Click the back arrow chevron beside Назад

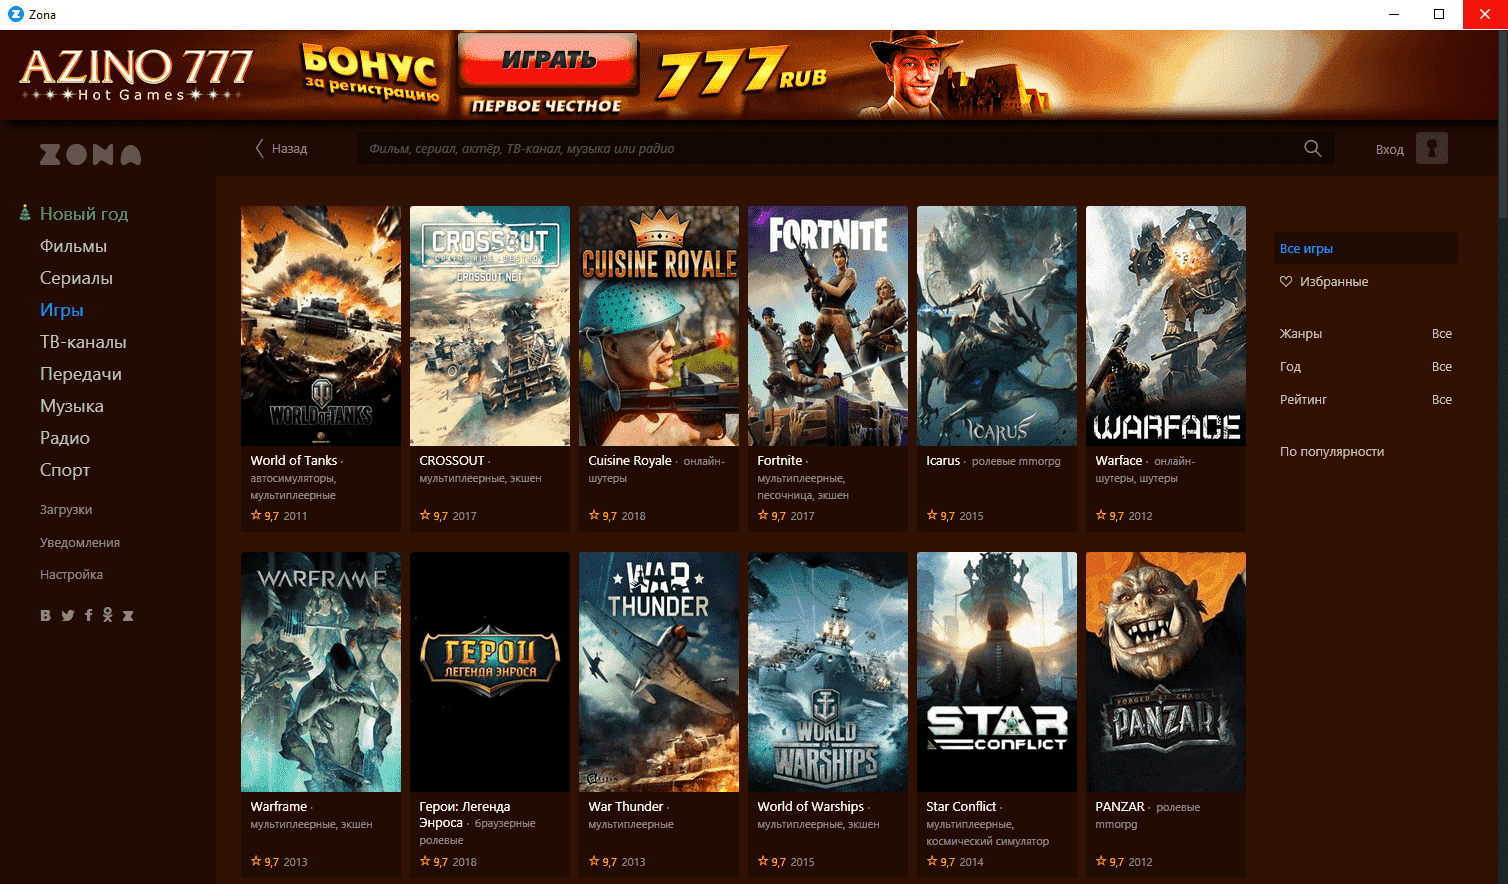(260, 148)
